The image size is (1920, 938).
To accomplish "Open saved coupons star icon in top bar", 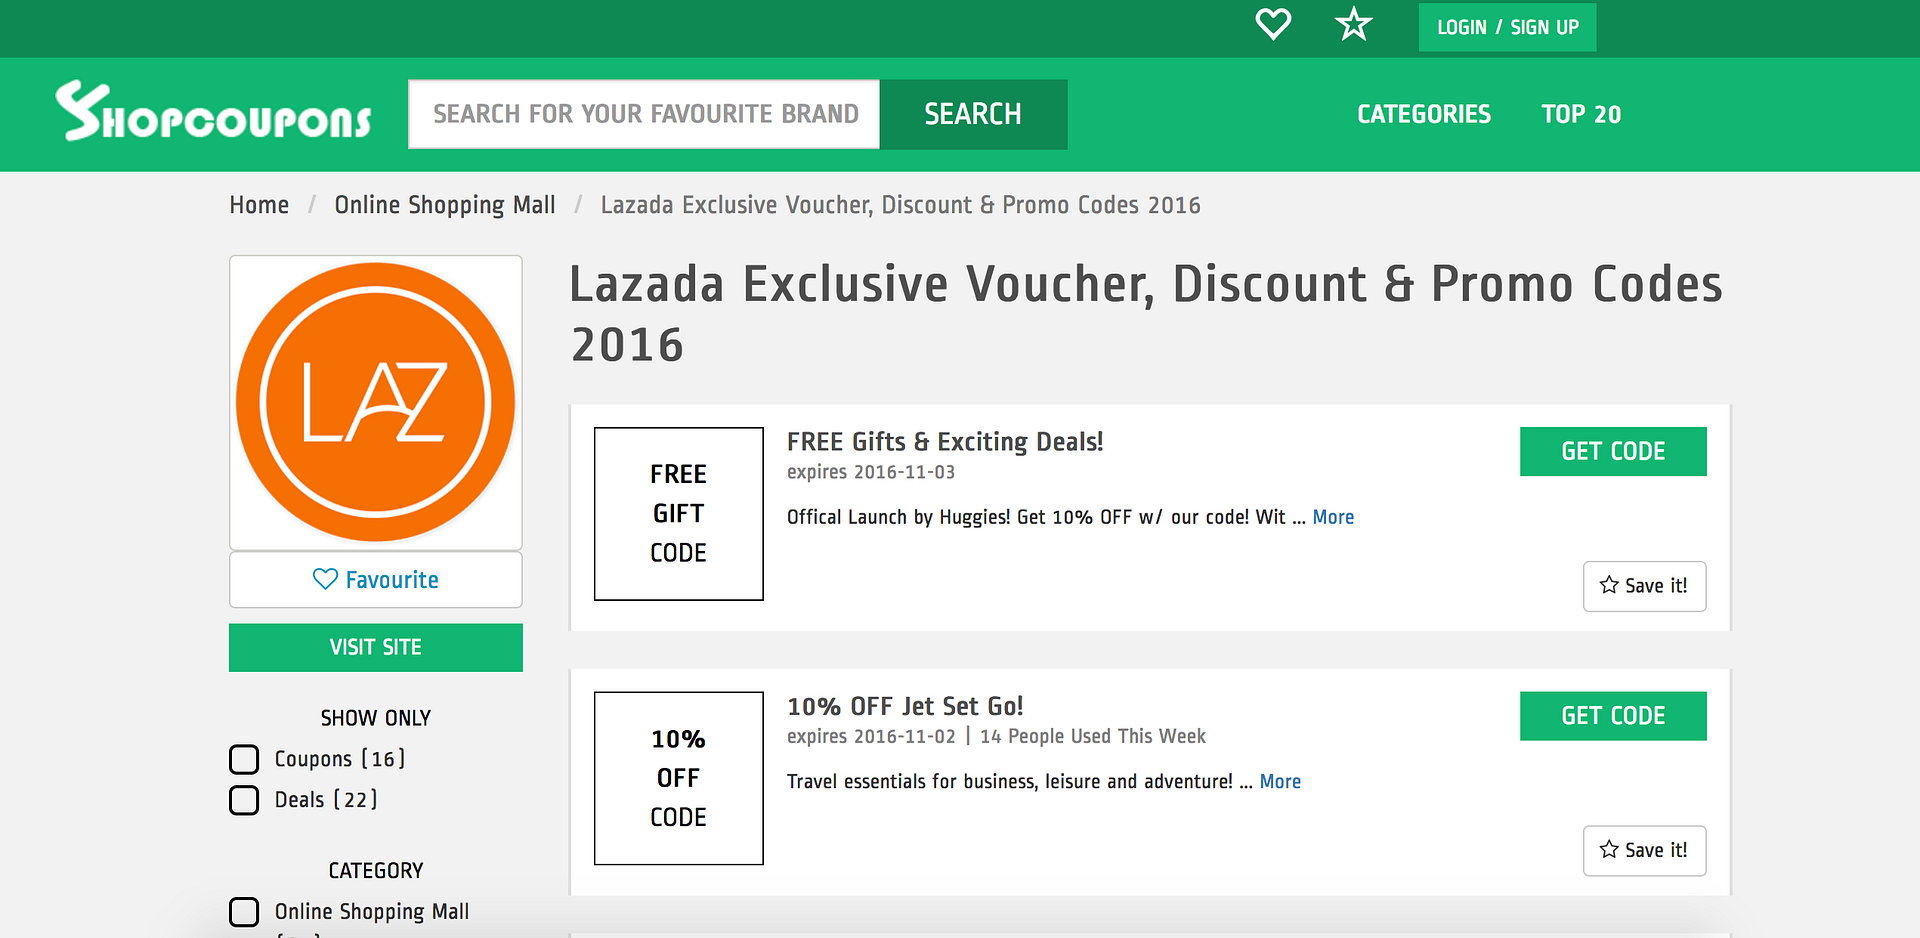I will (1354, 24).
